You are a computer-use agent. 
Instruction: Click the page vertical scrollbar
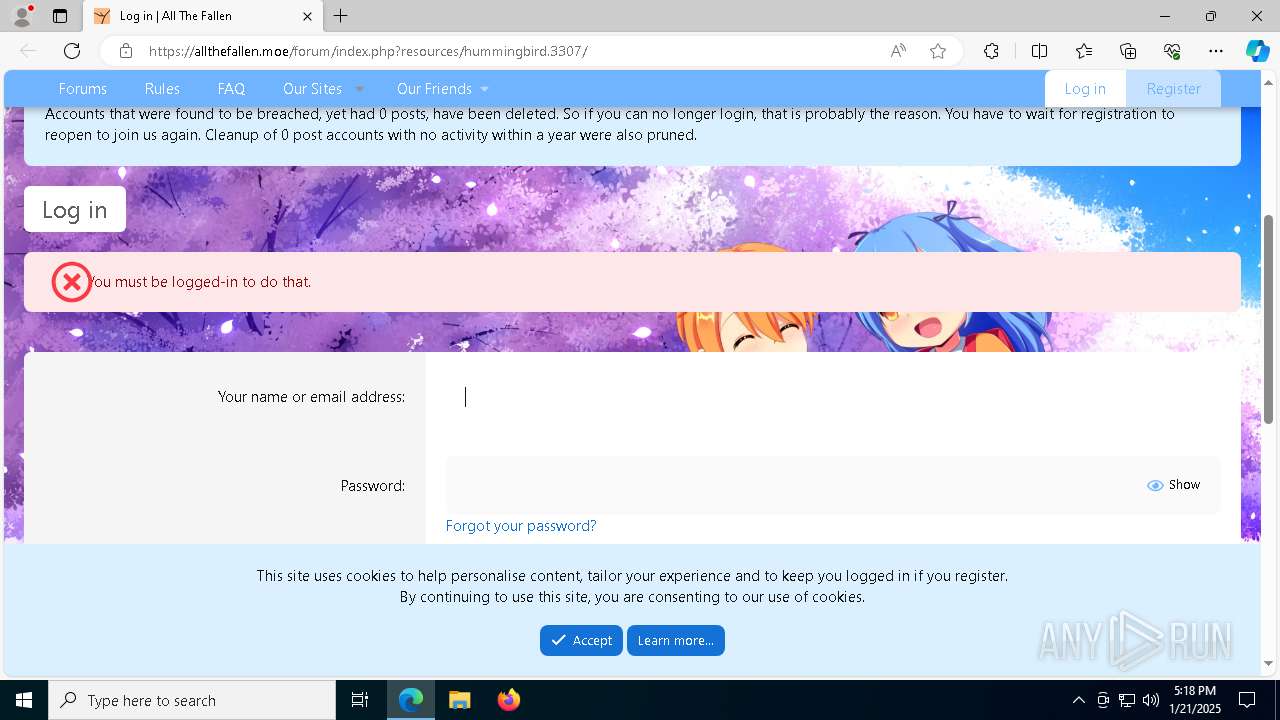click(1269, 320)
